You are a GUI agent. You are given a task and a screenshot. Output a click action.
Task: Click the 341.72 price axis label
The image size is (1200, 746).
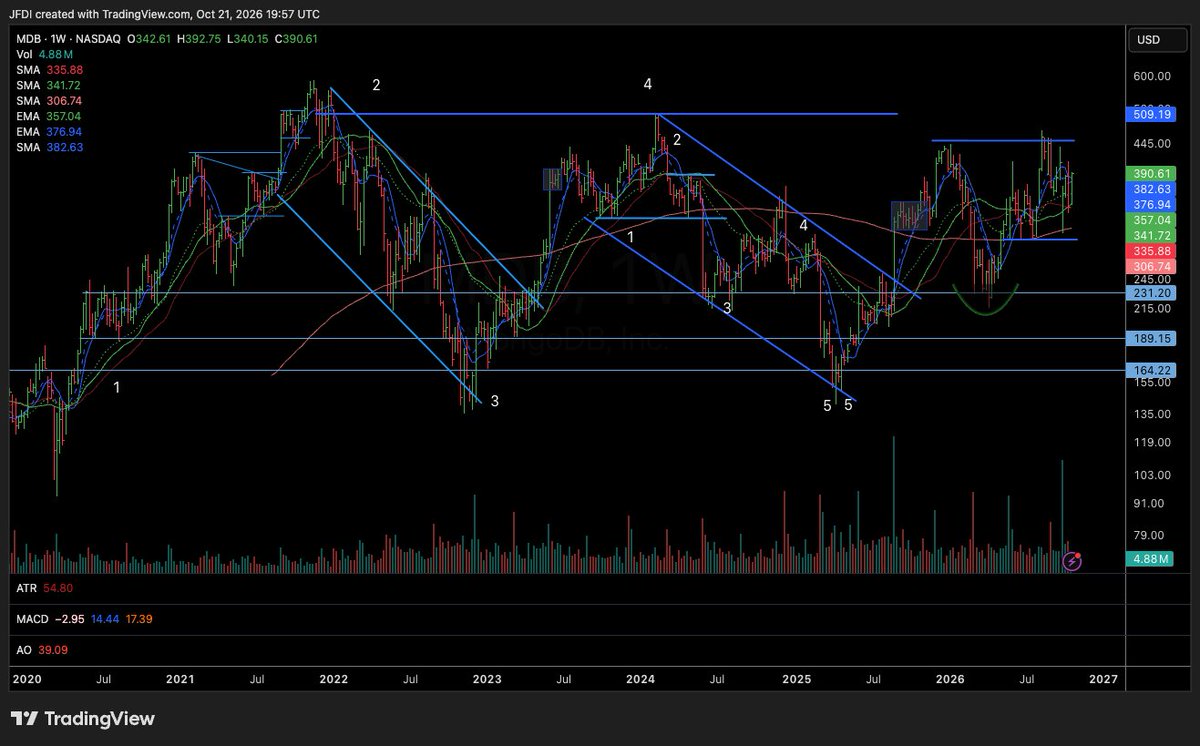click(x=1152, y=235)
